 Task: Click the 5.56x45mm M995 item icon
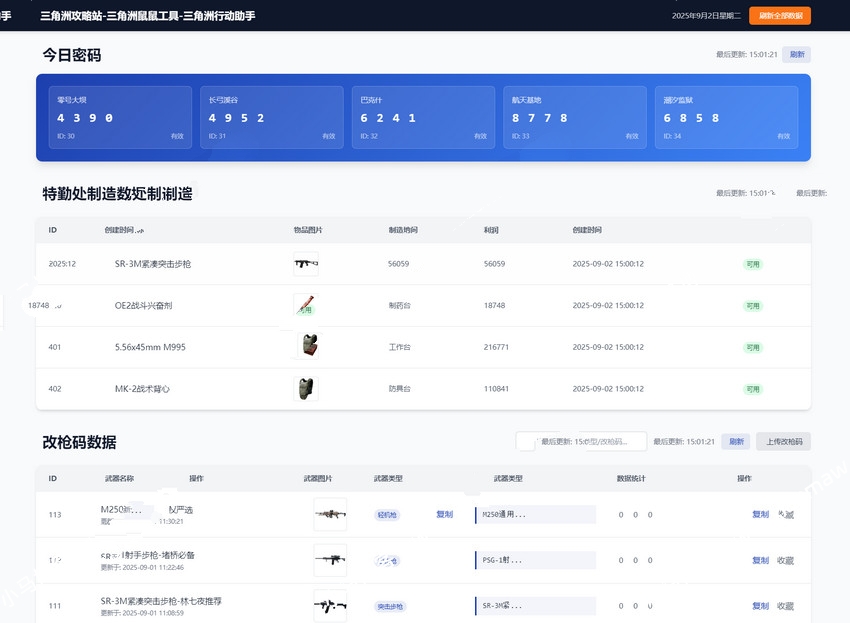point(307,346)
